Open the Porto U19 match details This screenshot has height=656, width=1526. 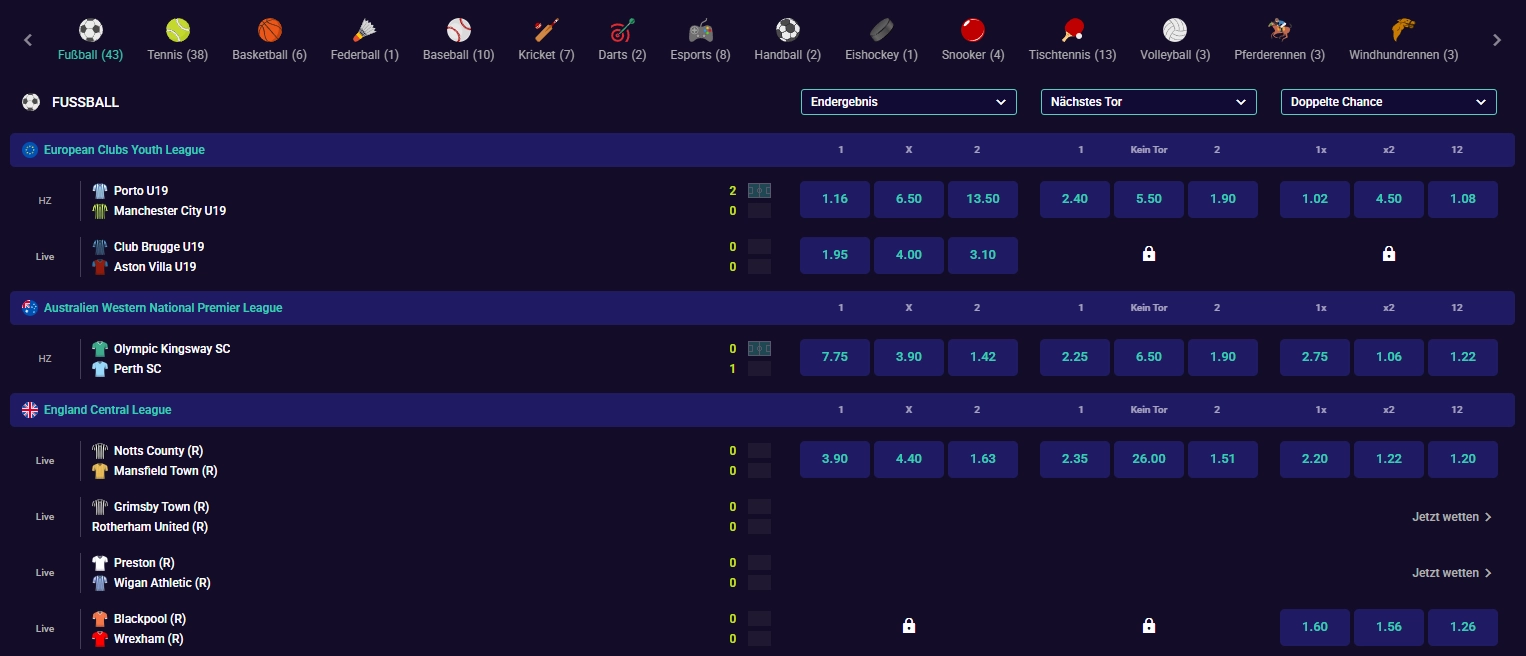pos(141,190)
